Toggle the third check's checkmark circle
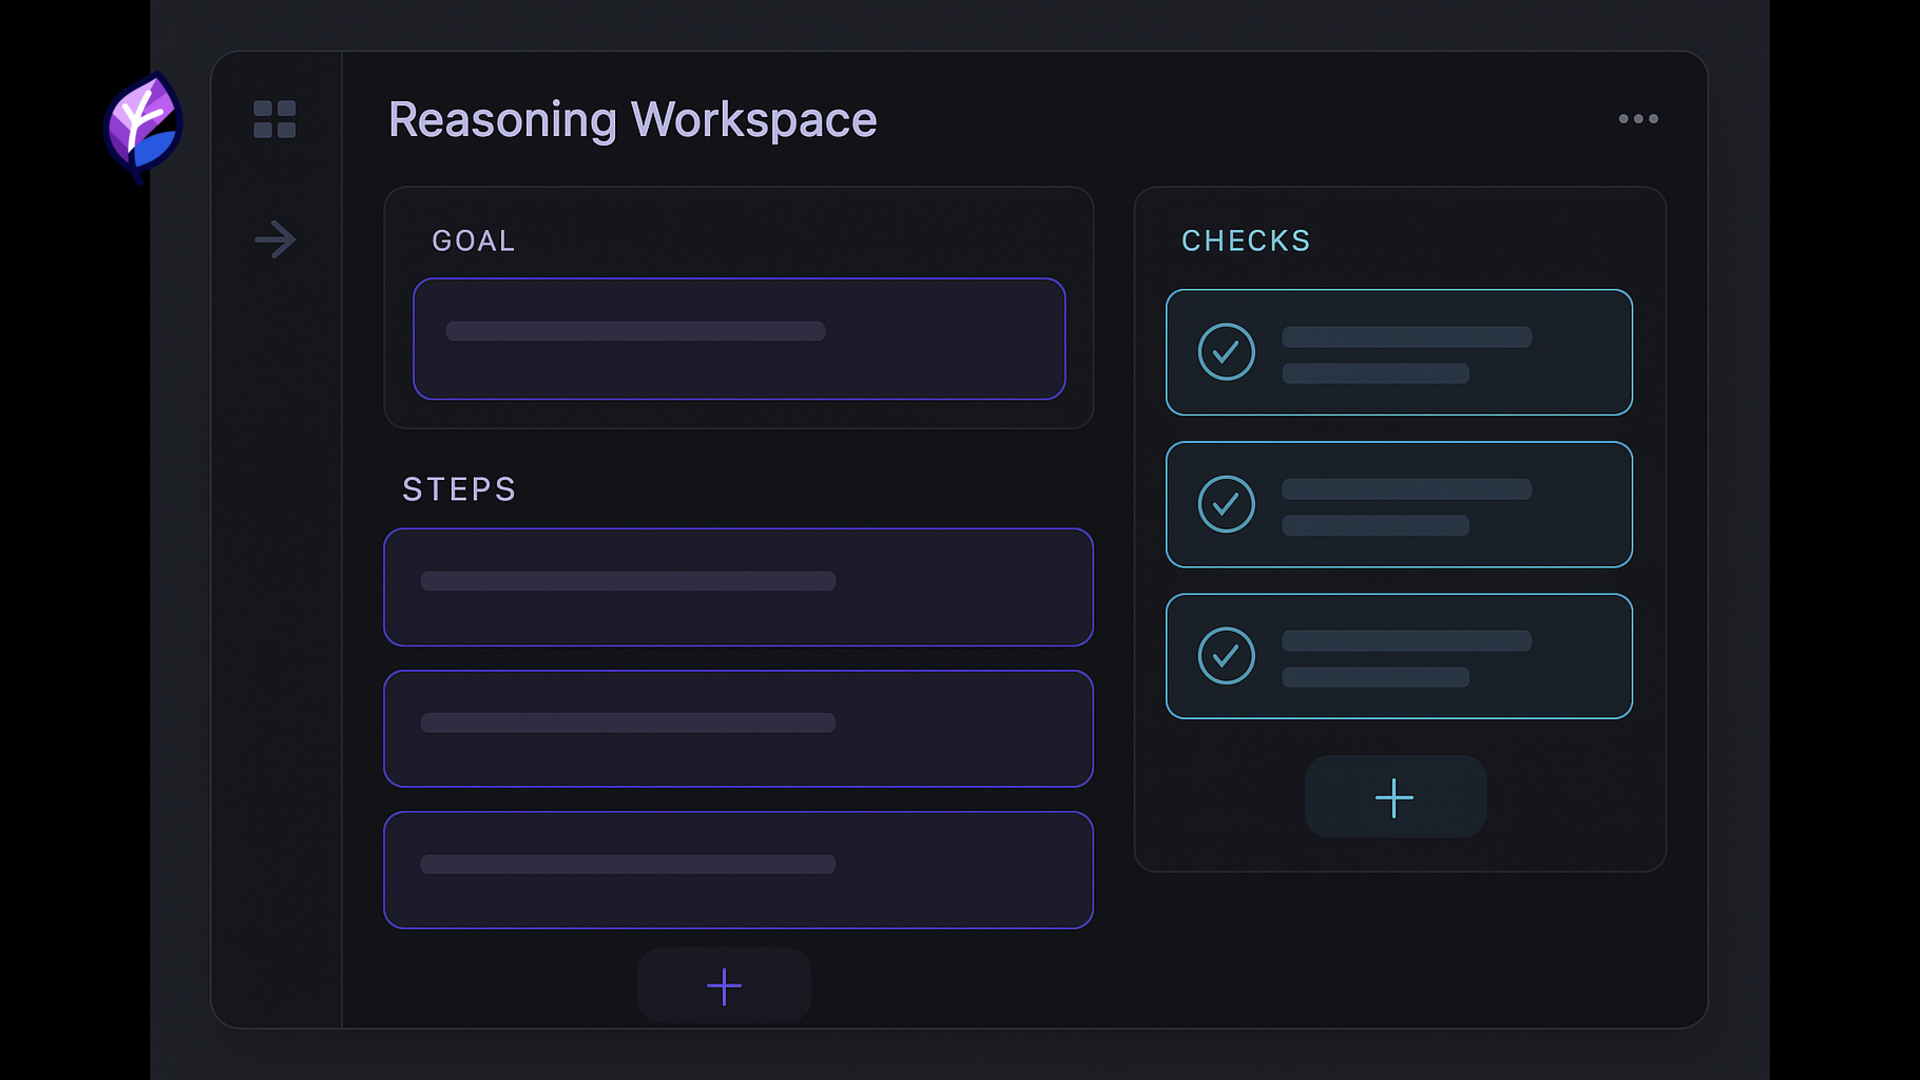Screen dimensions: 1920x1080 click(1226, 656)
